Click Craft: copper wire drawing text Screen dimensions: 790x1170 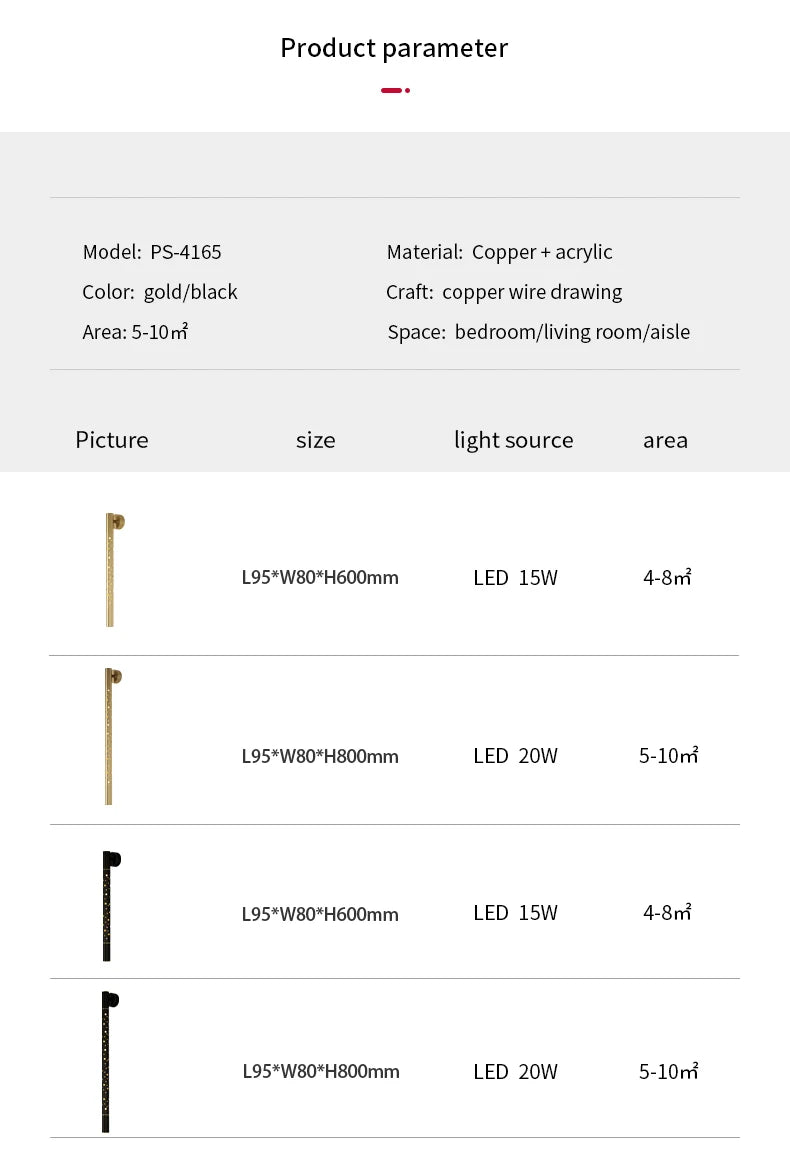504,292
